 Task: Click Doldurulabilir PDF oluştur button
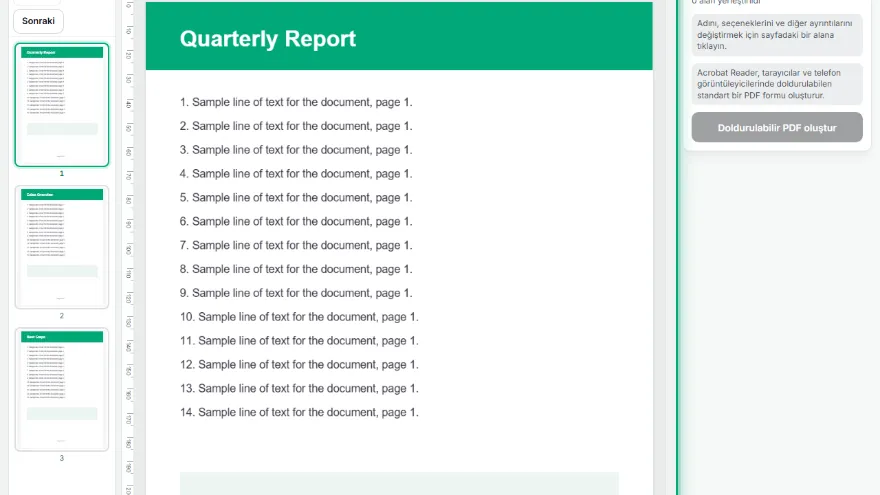pos(777,127)
